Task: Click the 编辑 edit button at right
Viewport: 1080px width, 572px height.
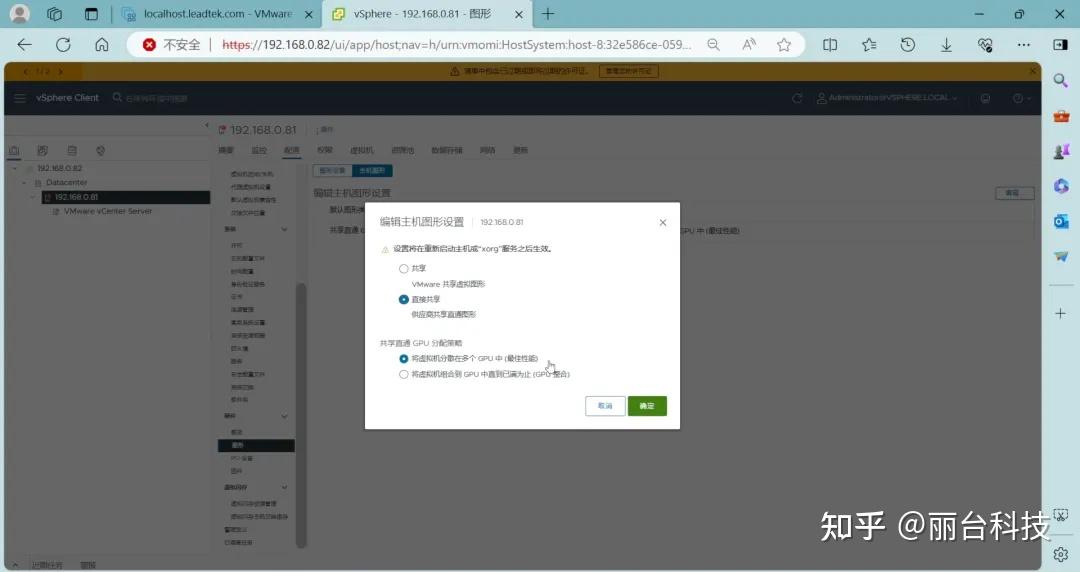Action: click(x=1014, y=194)
